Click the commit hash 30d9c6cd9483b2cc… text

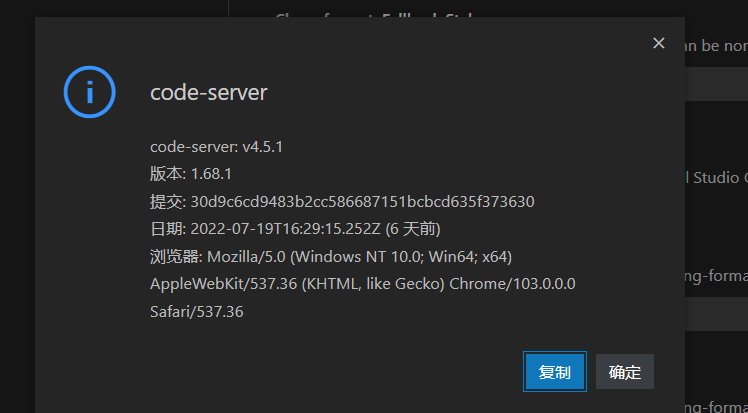(362, 201)
